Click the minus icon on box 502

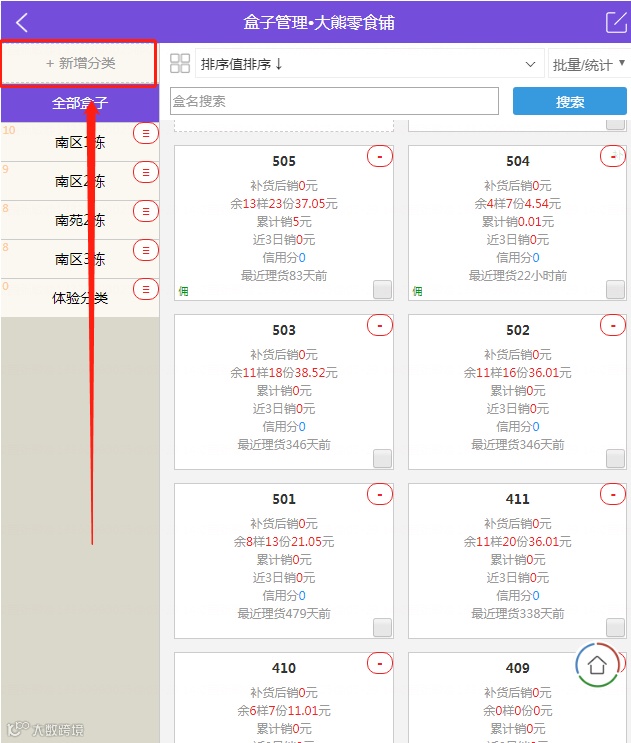[x=613, y=326]
